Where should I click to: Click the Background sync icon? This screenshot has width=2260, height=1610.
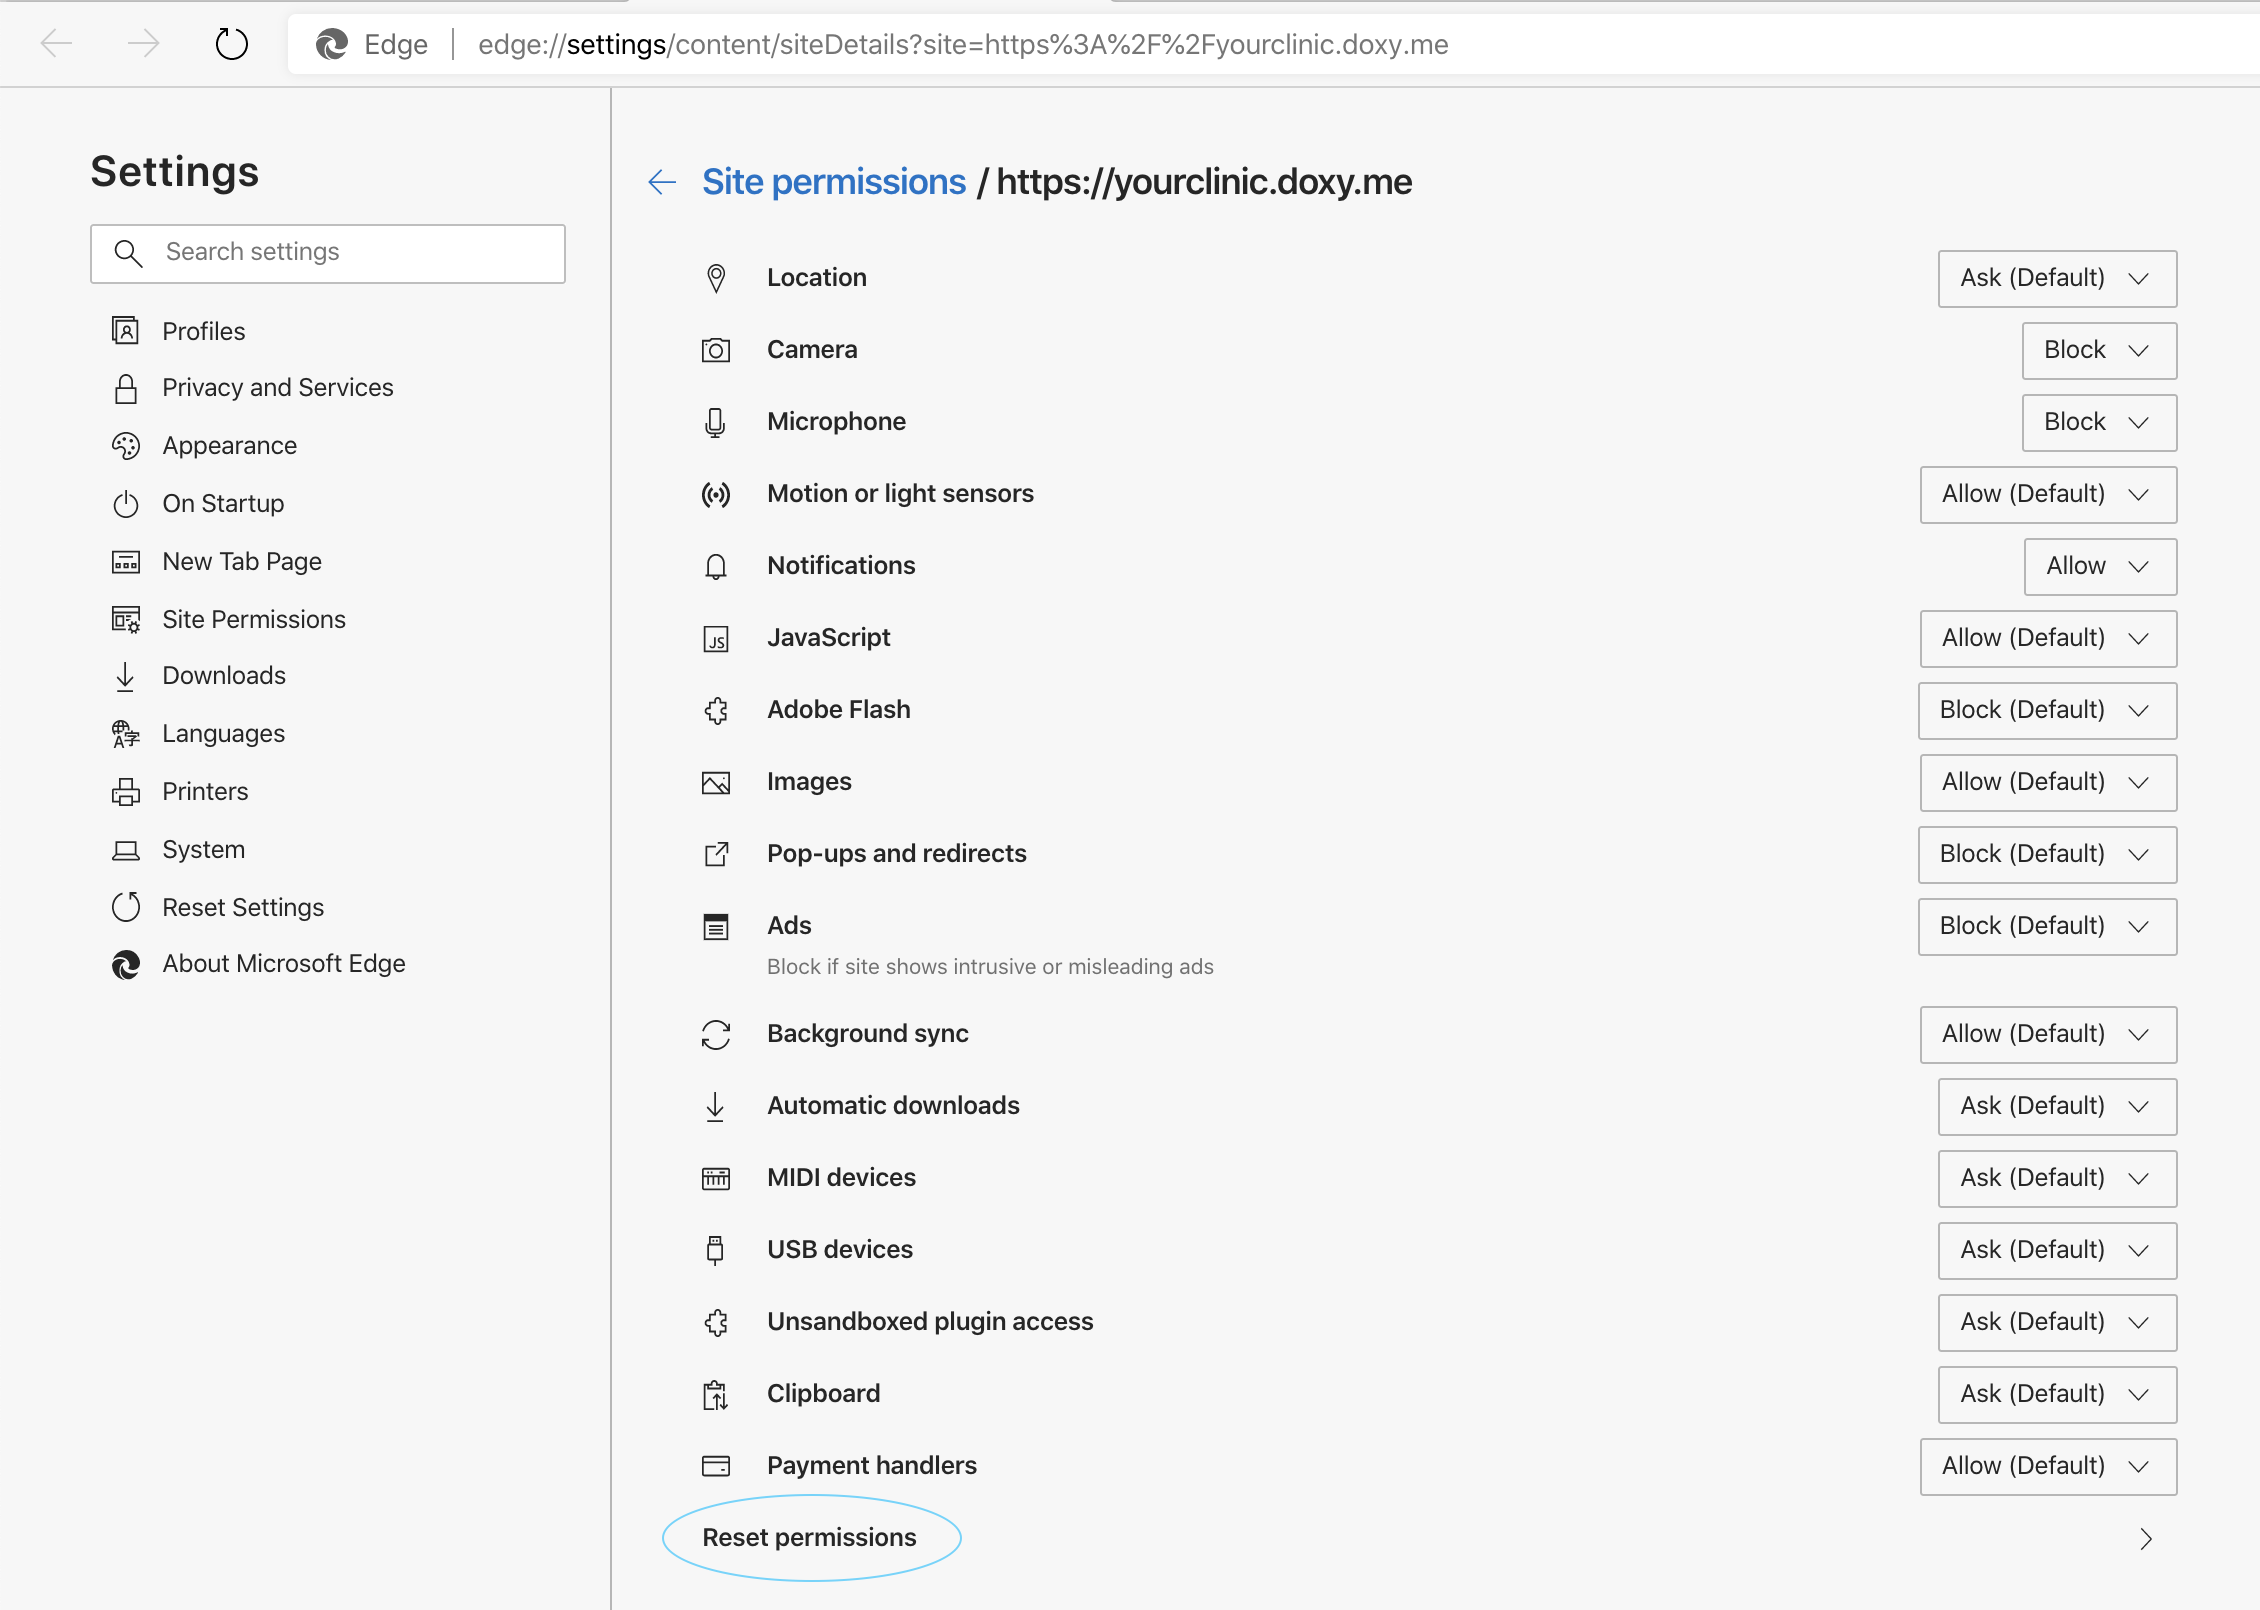click(715, 1034)
